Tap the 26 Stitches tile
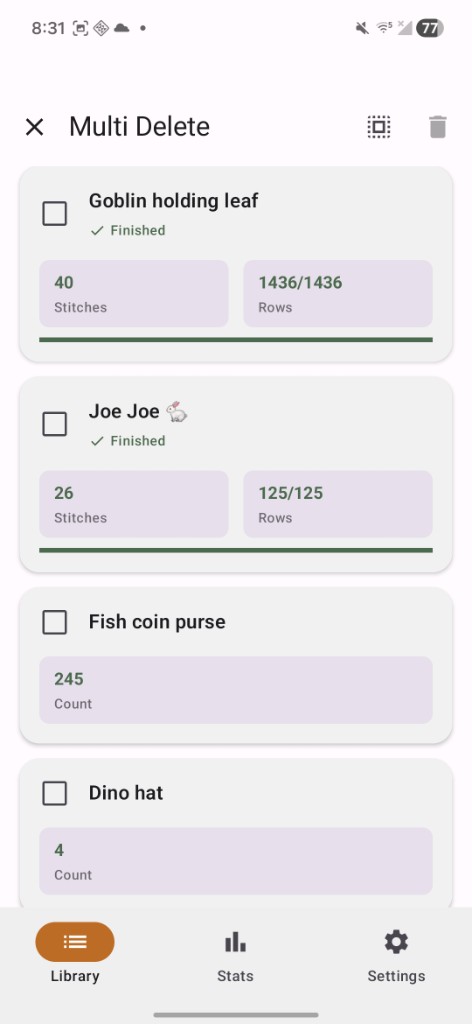472x1024 pixels. (x=134, y=504)
